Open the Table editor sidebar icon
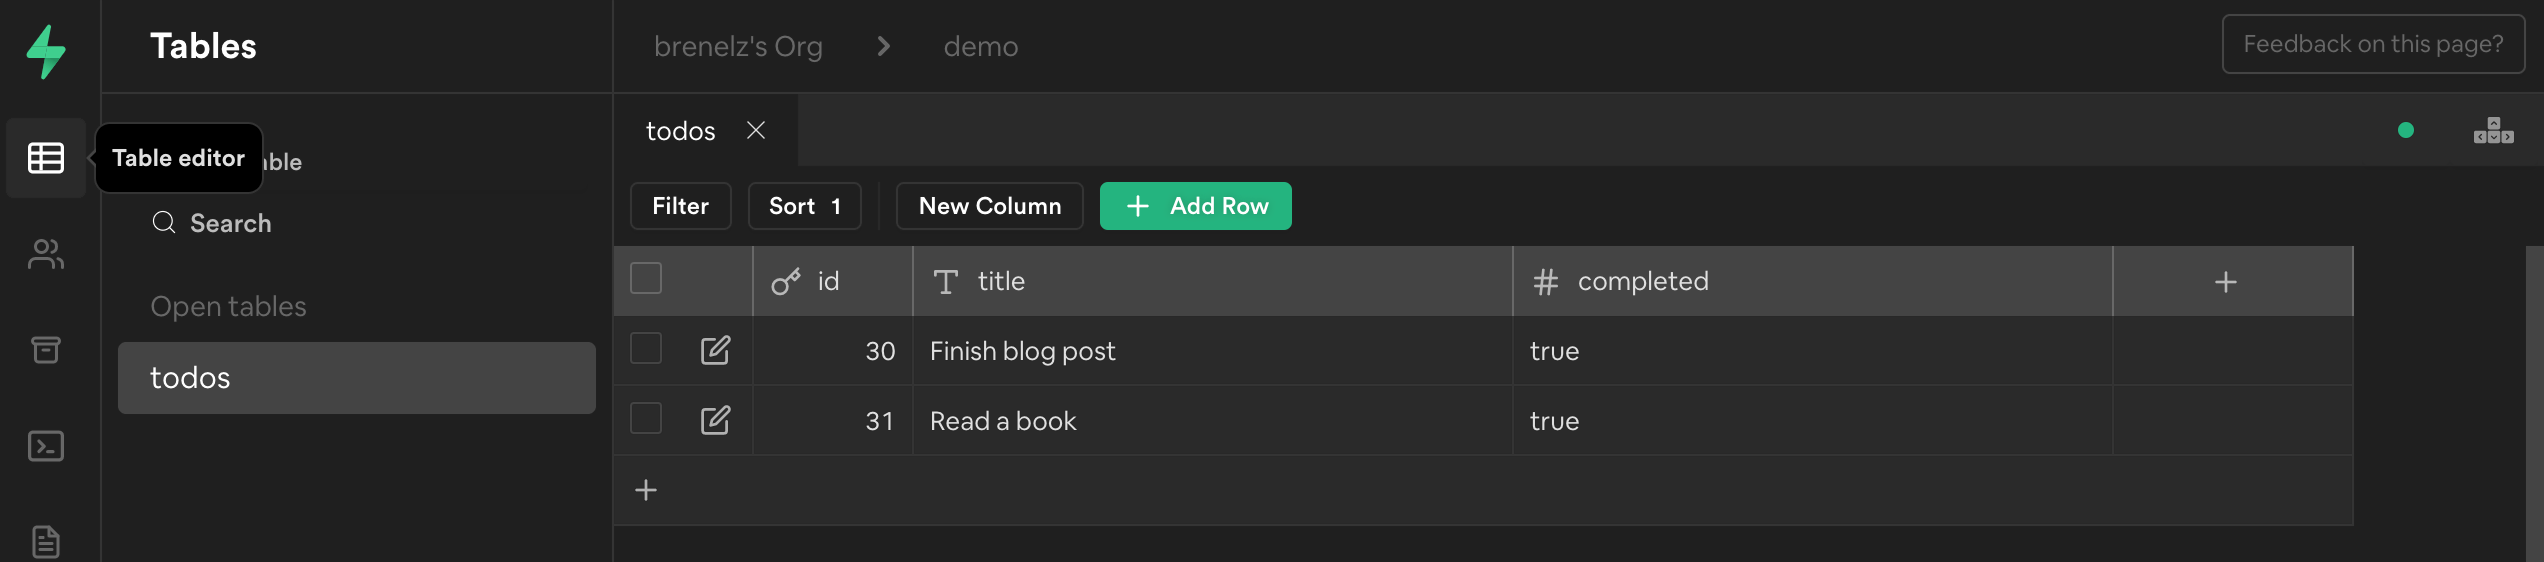This screenshot has width=2544, height=562. click(46, 158)
